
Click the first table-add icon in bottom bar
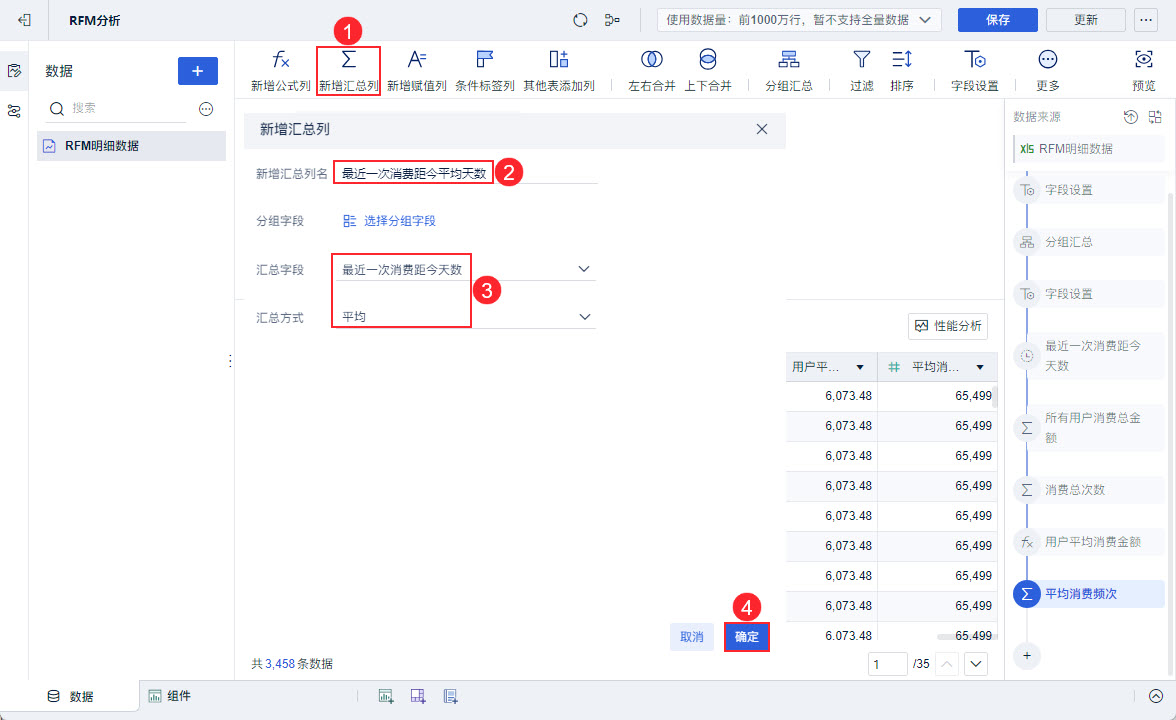pyautogui.click(x=386, y=696)
